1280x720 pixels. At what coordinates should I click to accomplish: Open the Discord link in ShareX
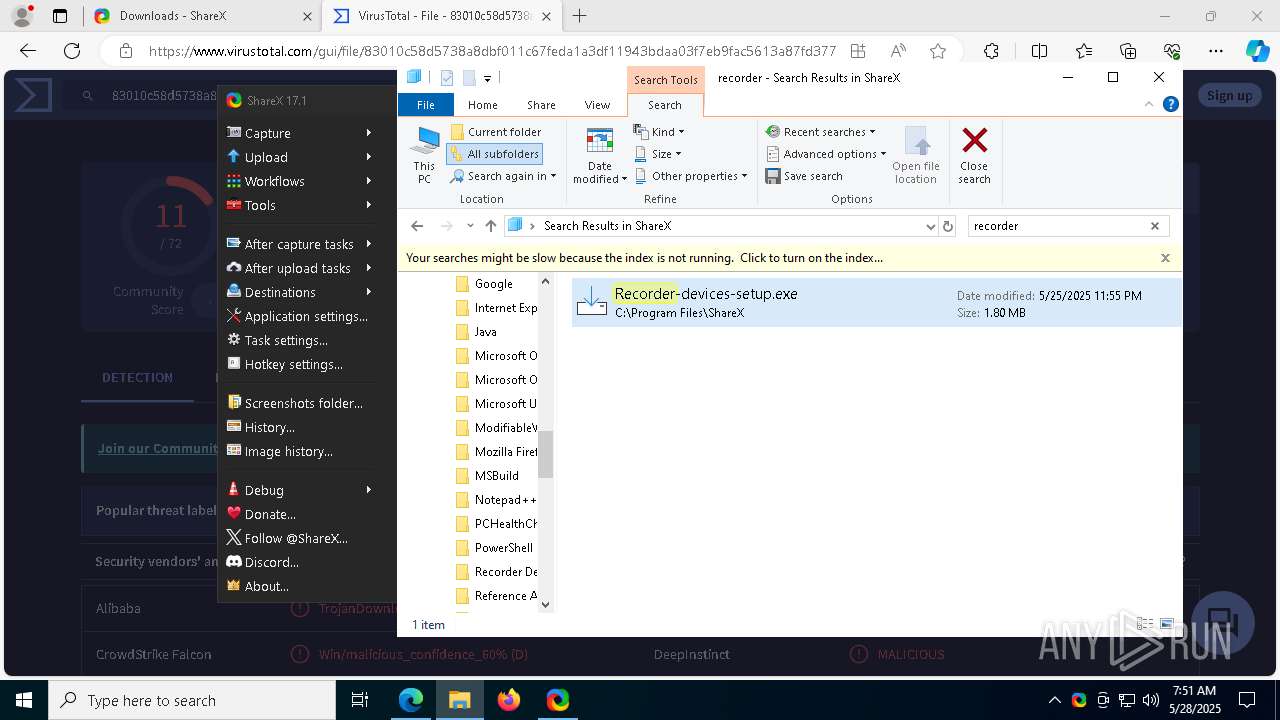click(x=297, y=562)
